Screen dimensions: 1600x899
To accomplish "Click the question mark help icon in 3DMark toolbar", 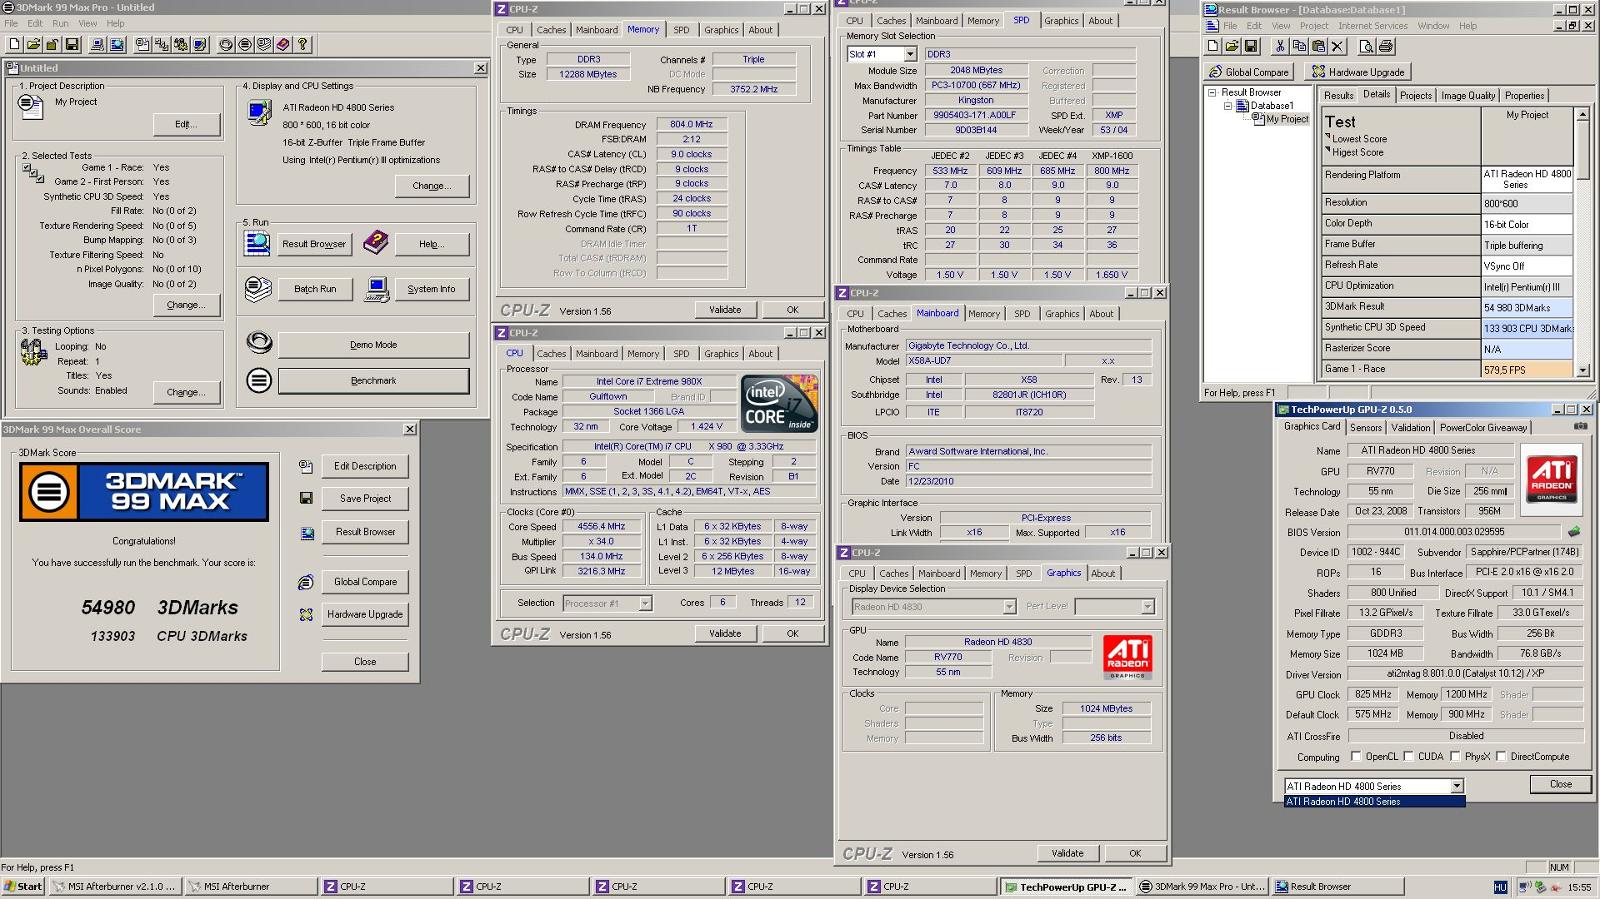I will [x=302, y=45].
